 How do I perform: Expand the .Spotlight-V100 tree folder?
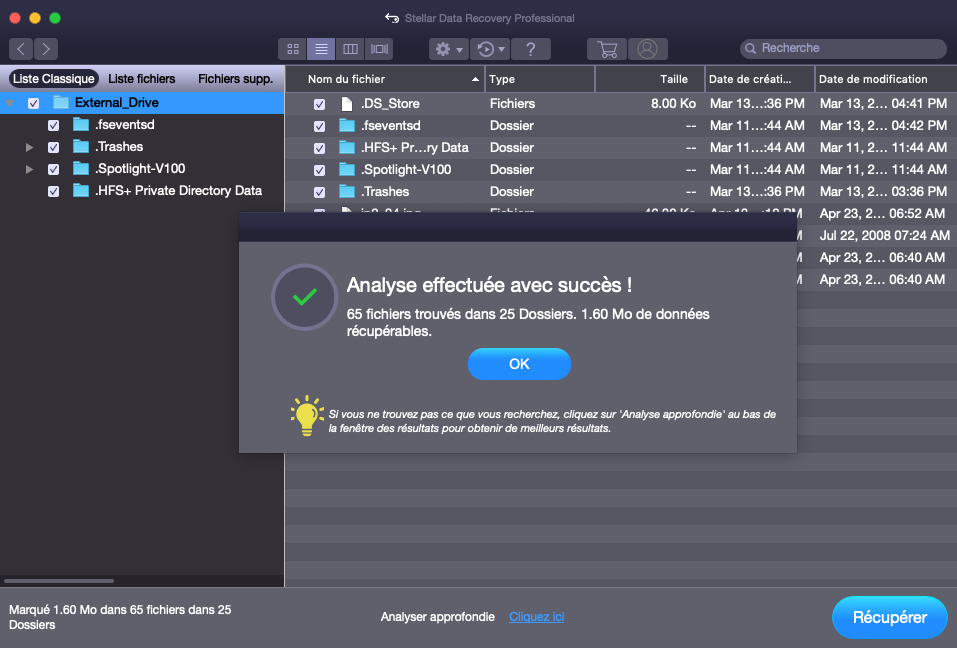point(29,169)
